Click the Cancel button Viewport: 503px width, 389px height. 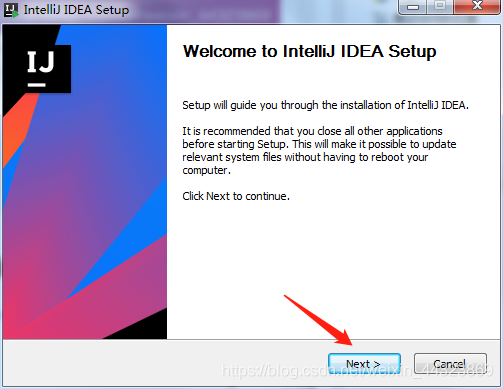(x=450, y=363)
